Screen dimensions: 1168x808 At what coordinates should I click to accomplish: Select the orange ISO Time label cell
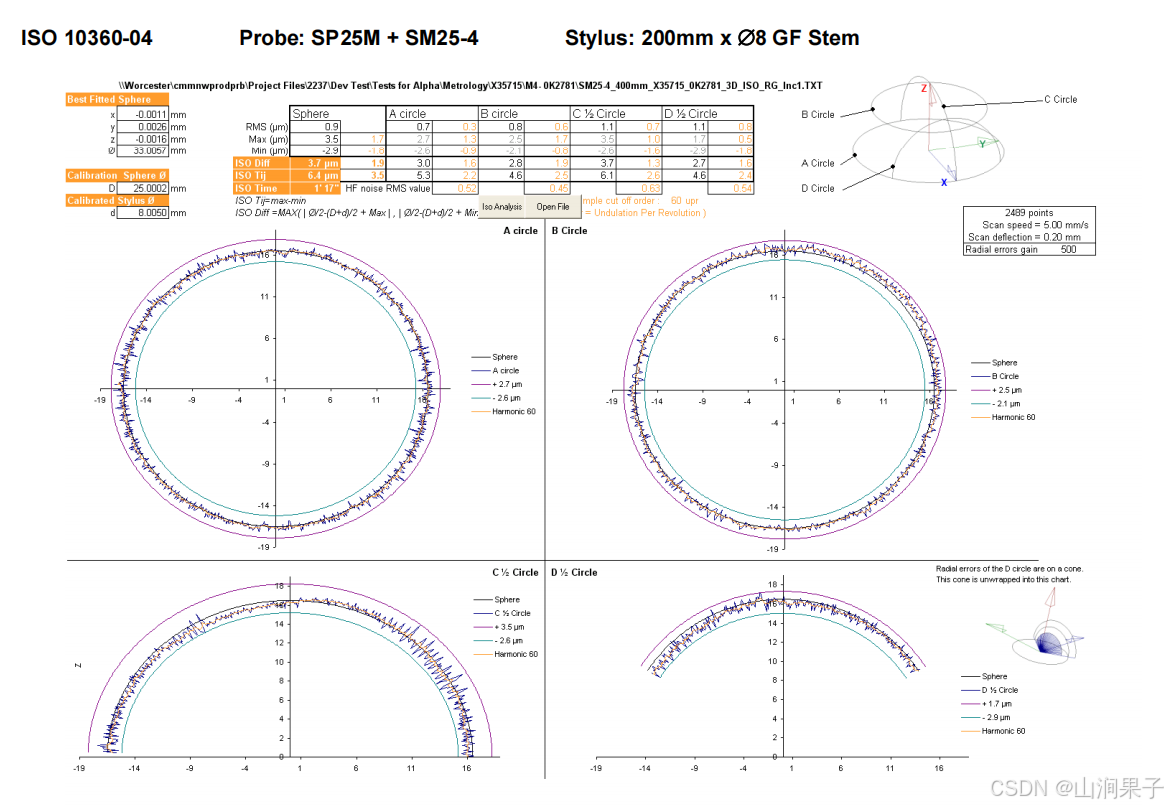[261, 188]
